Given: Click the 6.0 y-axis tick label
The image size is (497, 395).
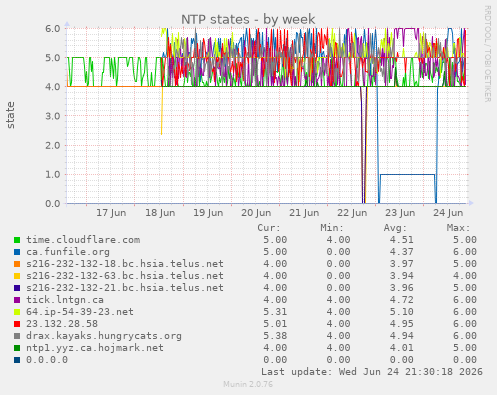Looking at the screenshot, I should pyautogui.click(x=53, y=28).
